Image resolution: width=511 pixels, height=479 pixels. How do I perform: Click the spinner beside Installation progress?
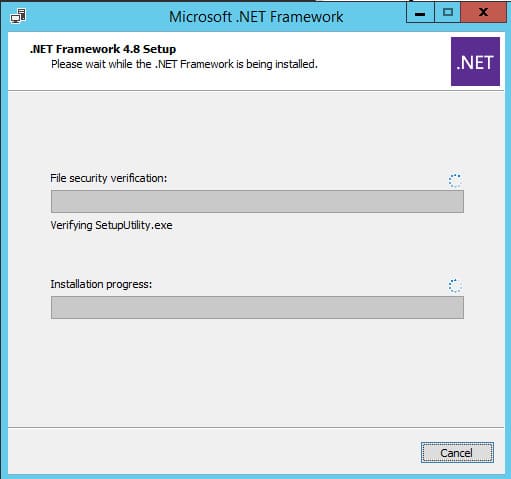(x=455, y=286)
